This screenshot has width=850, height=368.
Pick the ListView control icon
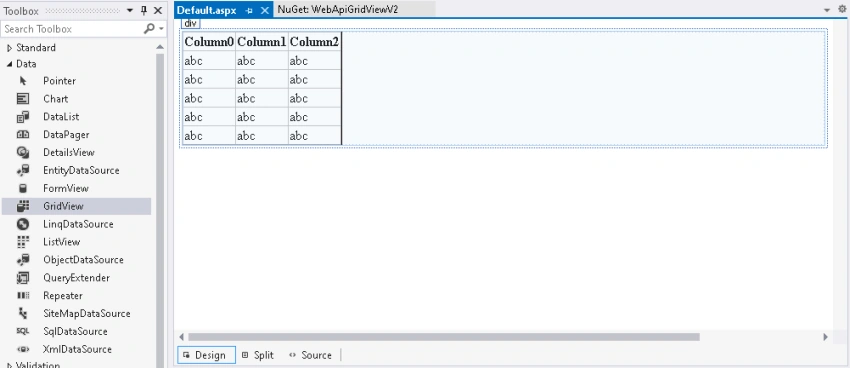click(23, 242)
